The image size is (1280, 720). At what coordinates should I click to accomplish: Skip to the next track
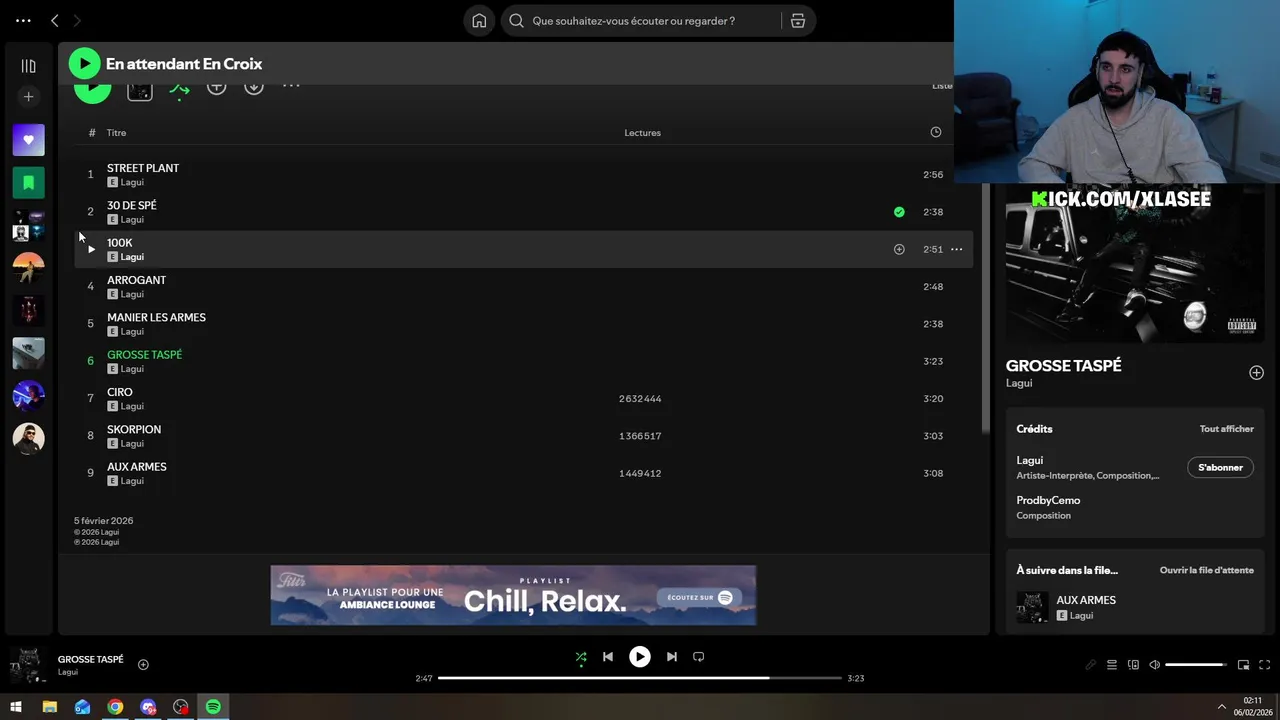click(672, 657)
